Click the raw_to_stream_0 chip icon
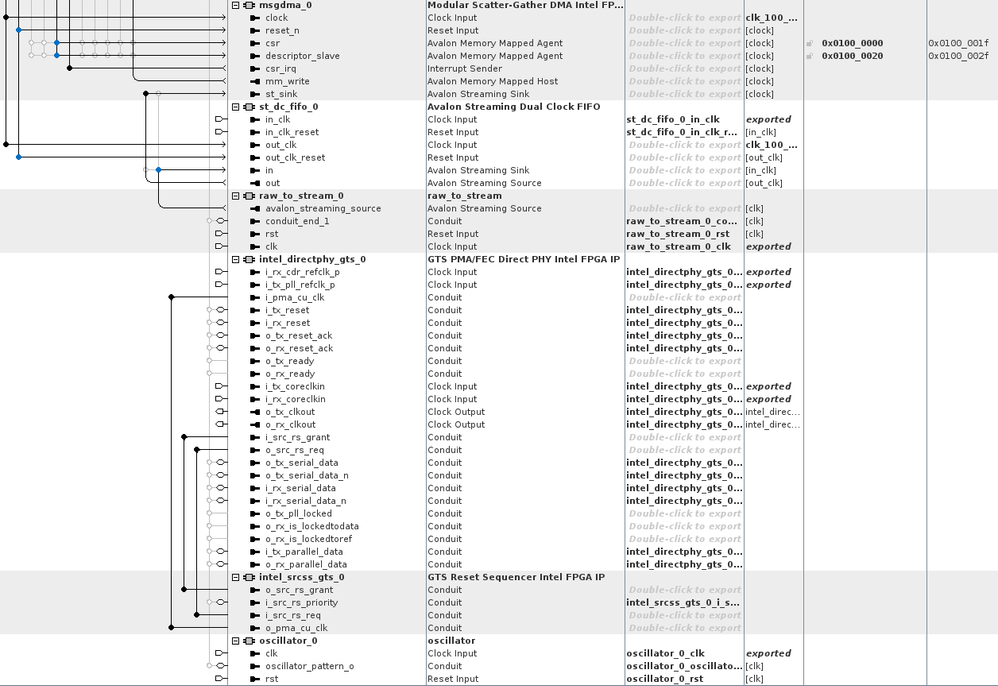This screenshot has height=686, width=998. 249,196
